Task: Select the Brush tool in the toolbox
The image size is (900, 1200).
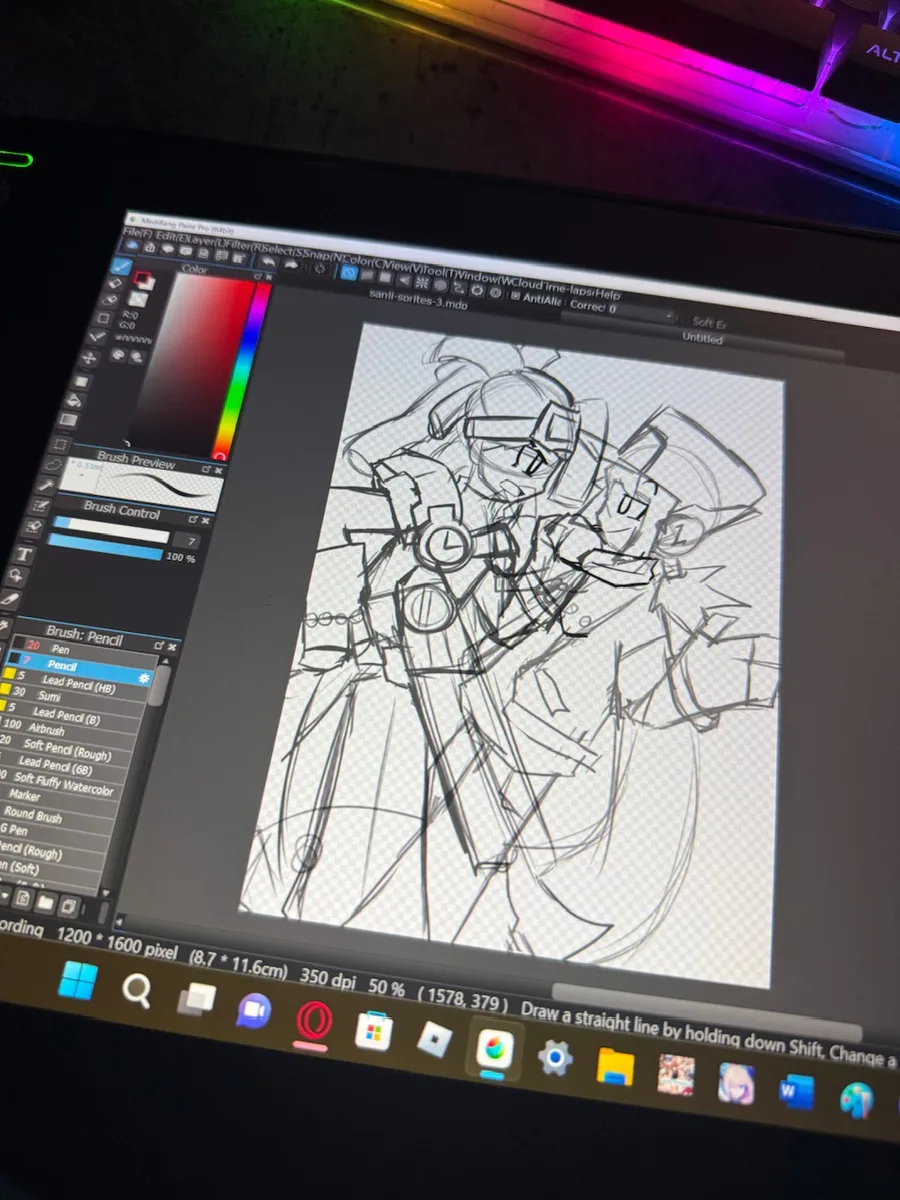Action: pos(121,266)
